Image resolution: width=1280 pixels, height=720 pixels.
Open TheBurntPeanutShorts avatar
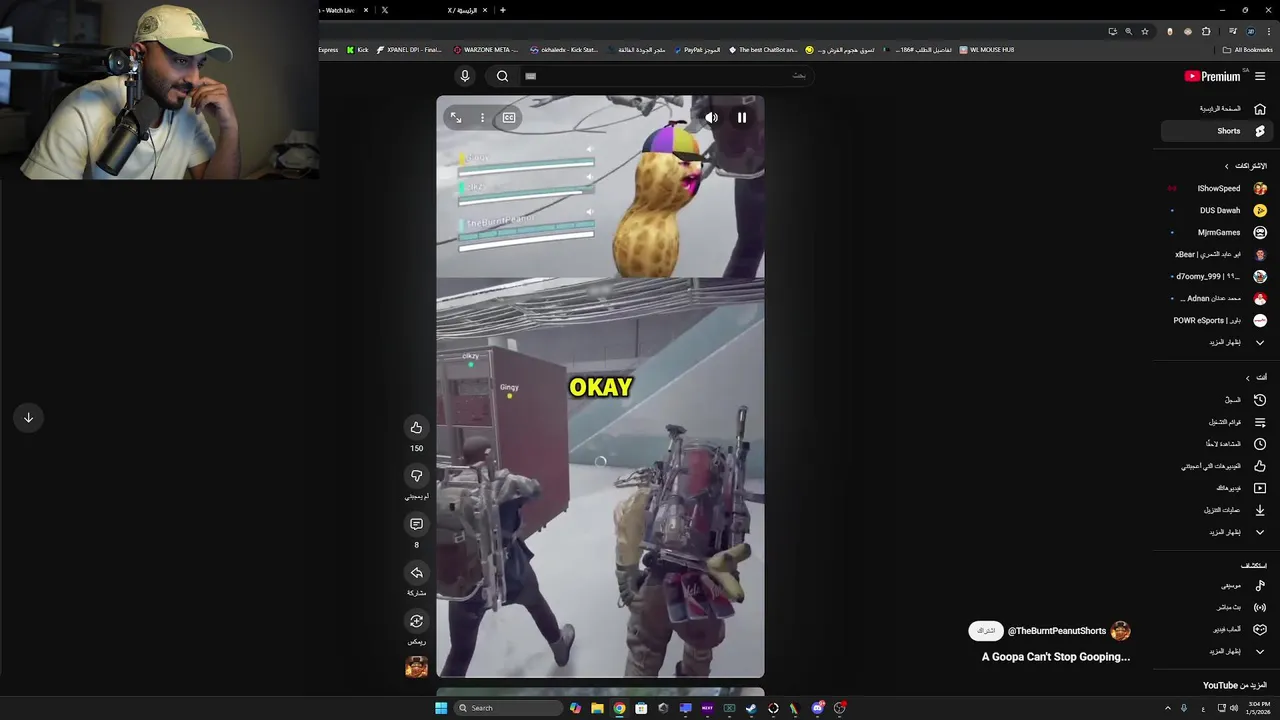(x=1121, y=631)
